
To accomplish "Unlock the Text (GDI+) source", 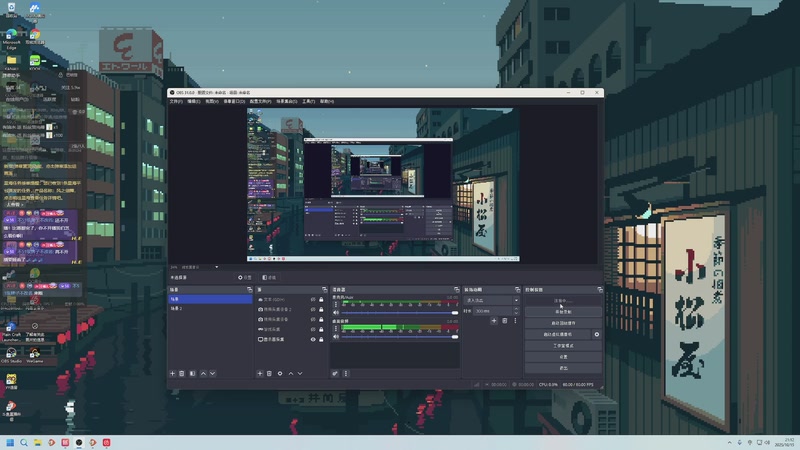I will [x=321, y=299].
